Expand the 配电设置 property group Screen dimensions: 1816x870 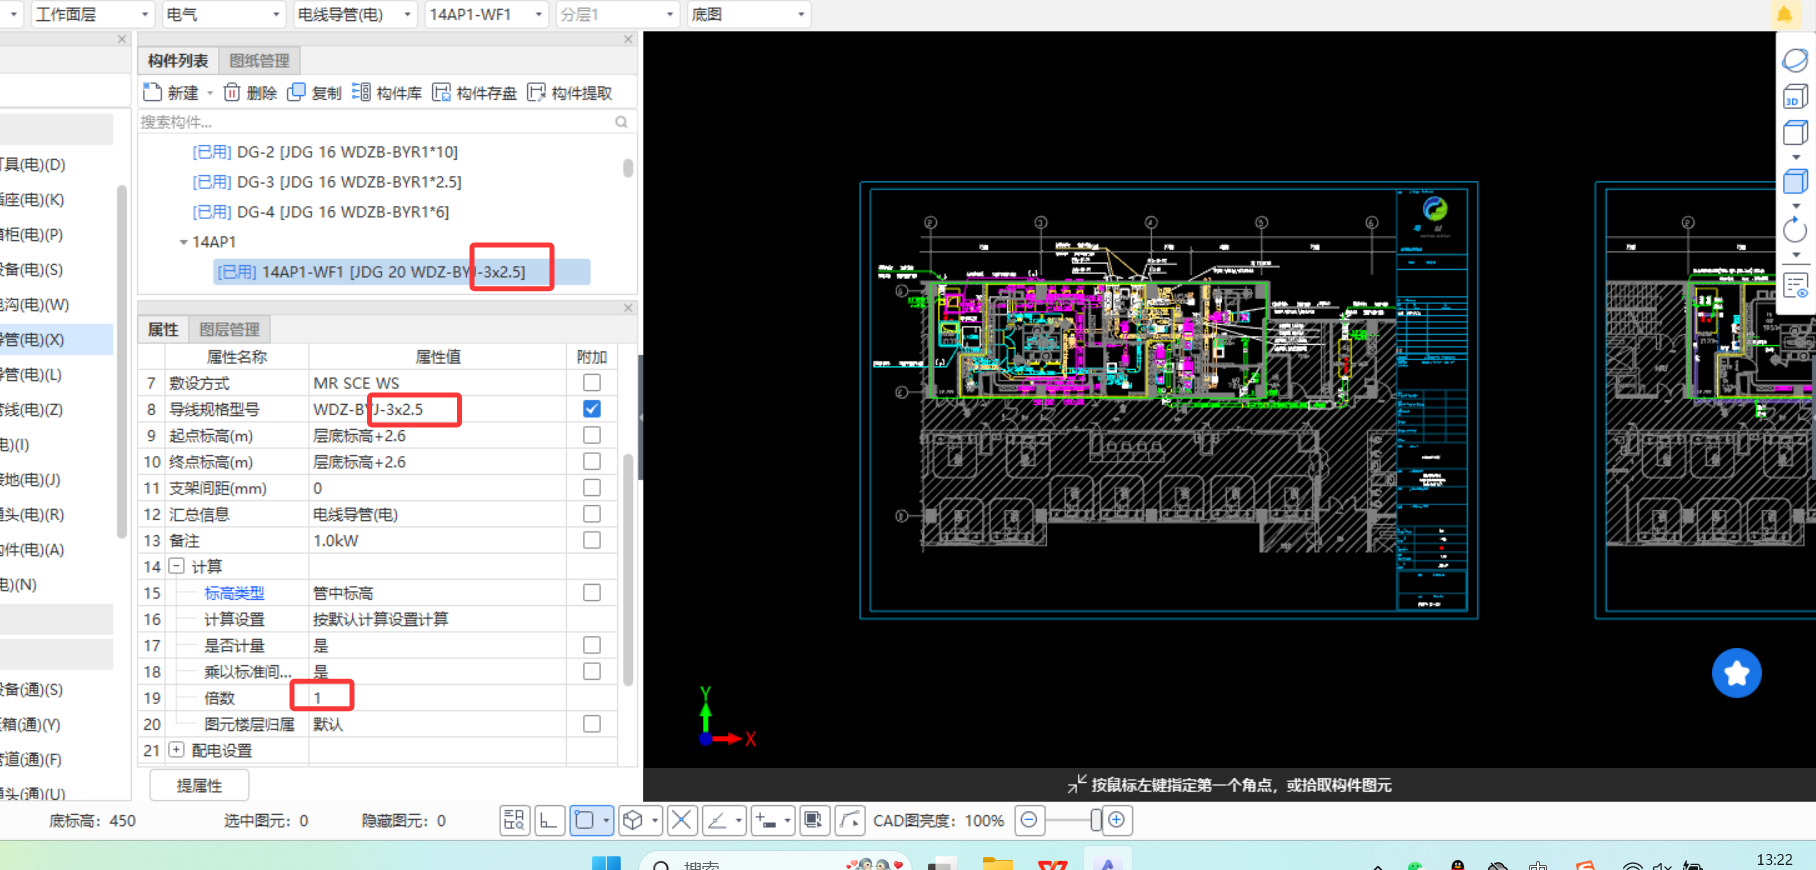click(176, 750)
